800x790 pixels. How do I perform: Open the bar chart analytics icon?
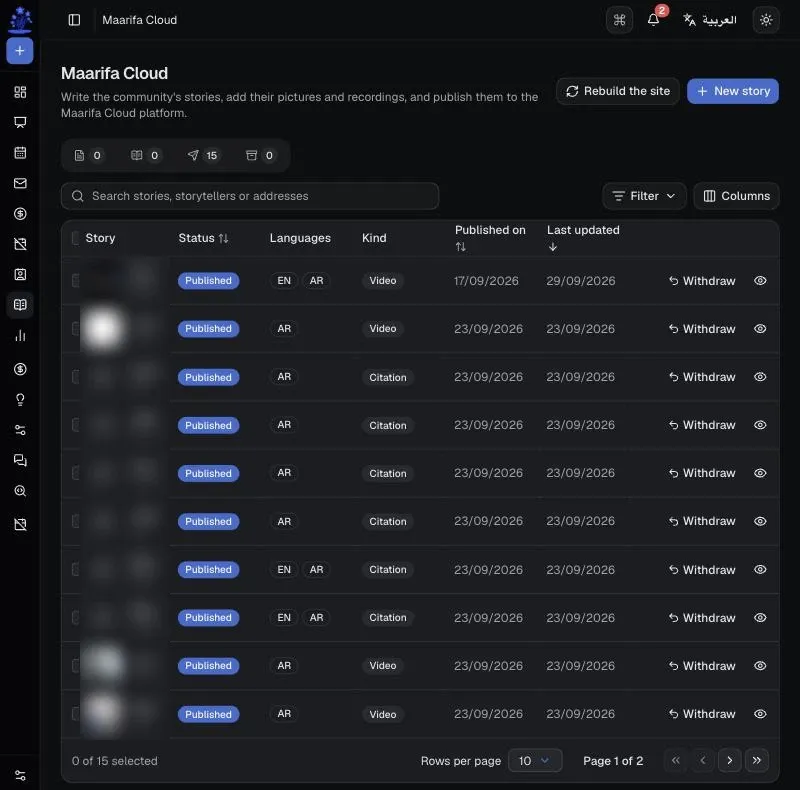20,336
